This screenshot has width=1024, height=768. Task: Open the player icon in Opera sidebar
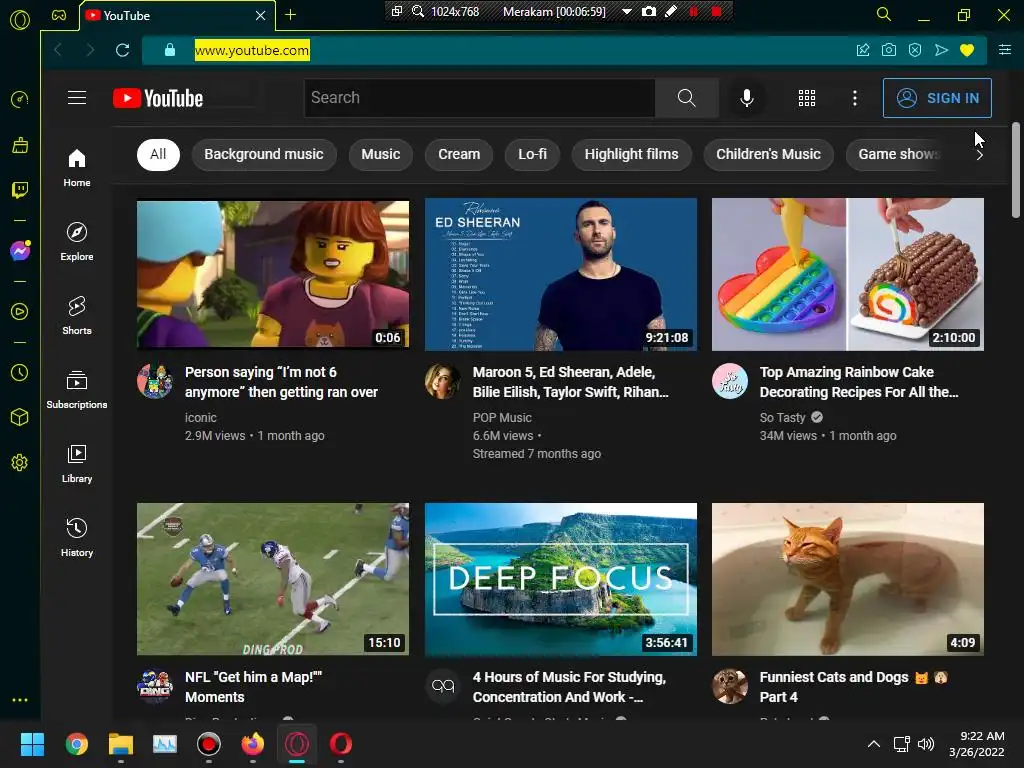tap(20, 312)
